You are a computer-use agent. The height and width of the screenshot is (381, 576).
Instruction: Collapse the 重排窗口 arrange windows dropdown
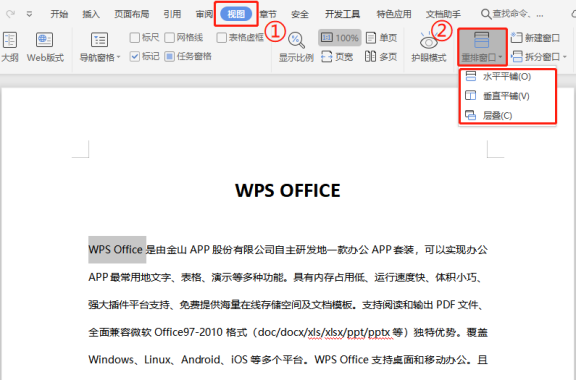click(x=482, y=47)
